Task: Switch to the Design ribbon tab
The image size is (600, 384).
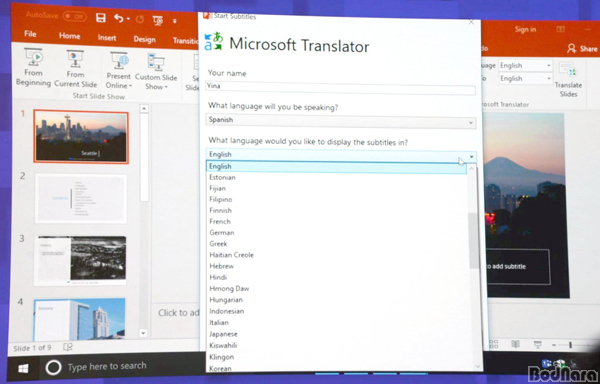Action: pos(144,39)
